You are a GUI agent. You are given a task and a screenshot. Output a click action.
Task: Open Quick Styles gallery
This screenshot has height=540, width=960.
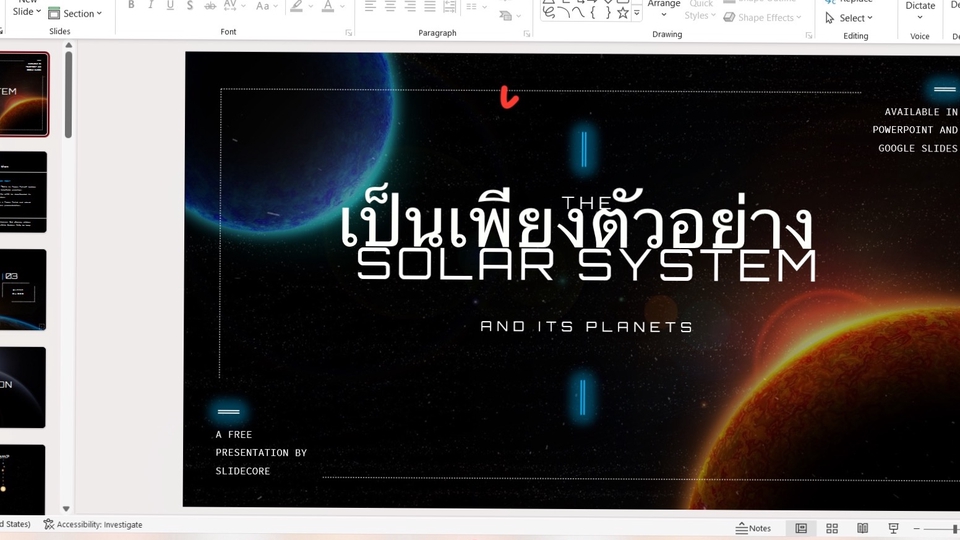tap(700, 10)
